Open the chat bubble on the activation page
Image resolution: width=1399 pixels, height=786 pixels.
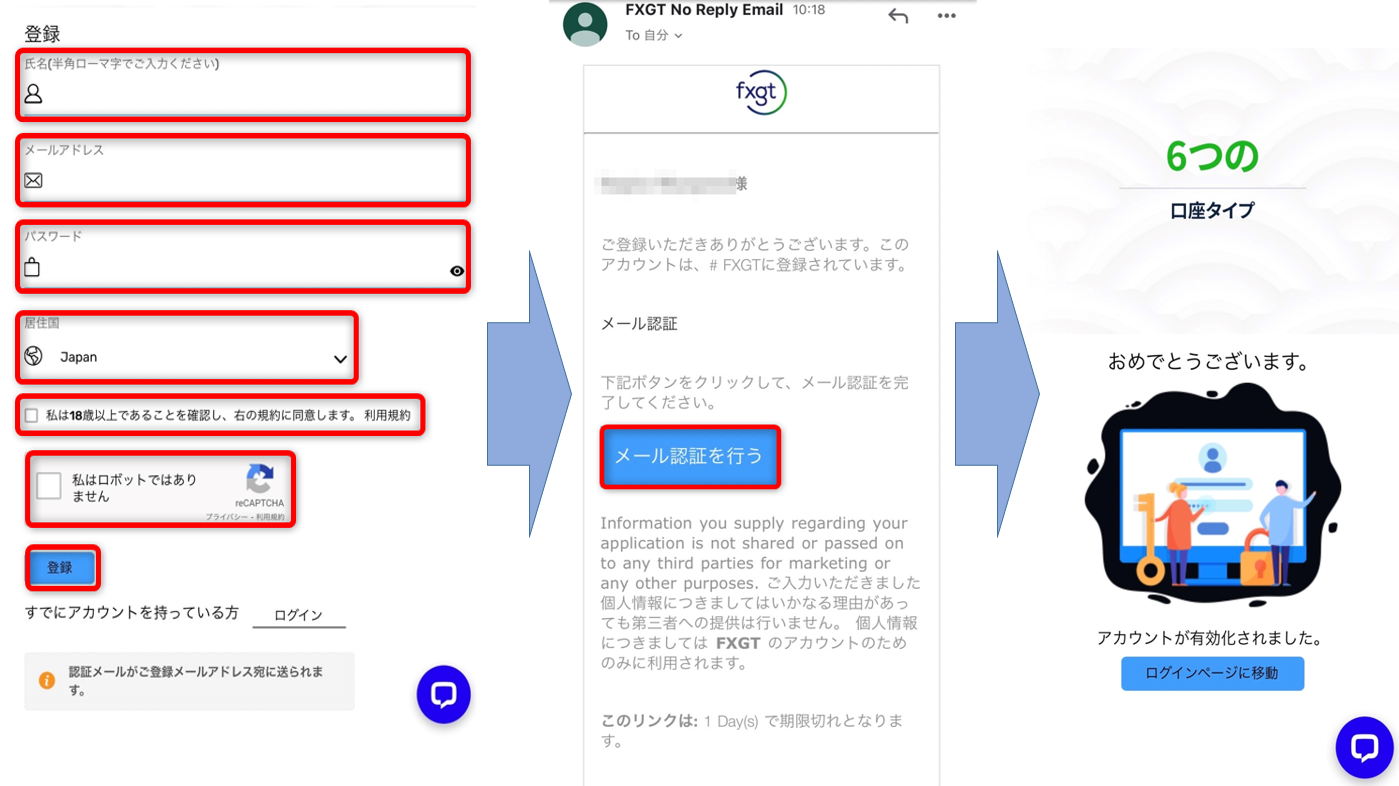[x=1364, y=747]
